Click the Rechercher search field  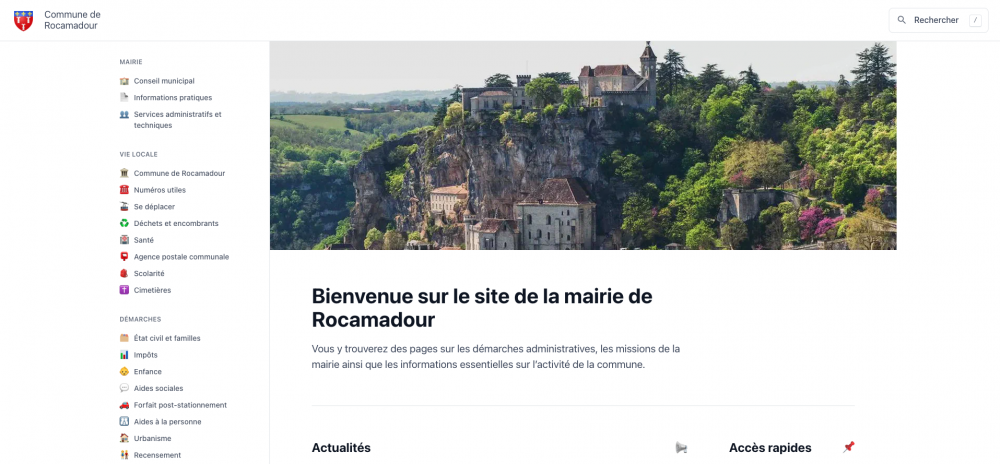click(x=938, y=20)
